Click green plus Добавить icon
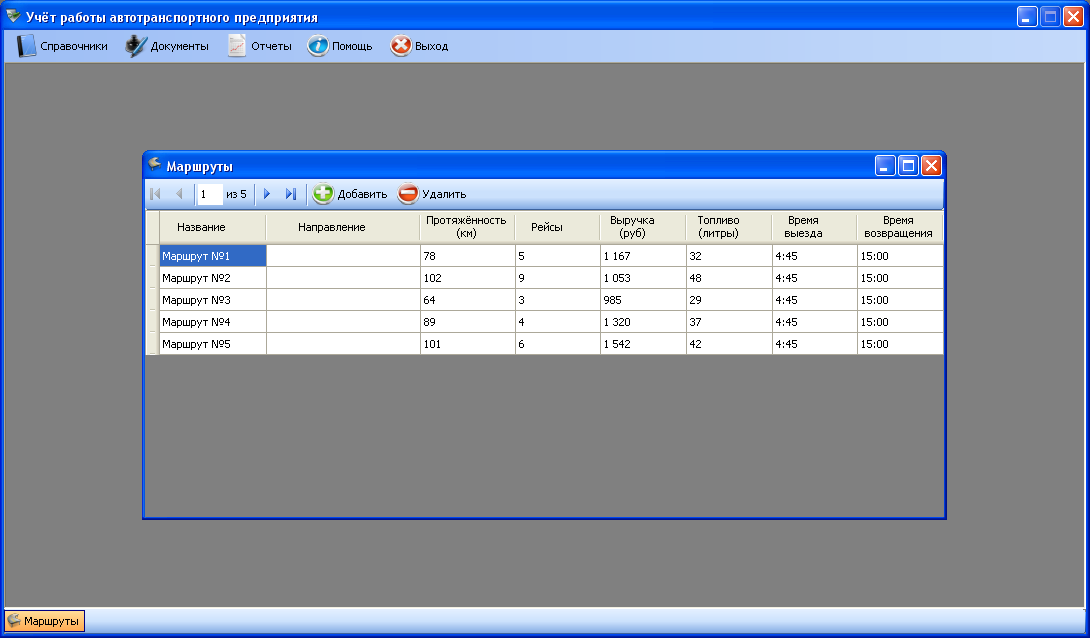 (x=323, y=194)
